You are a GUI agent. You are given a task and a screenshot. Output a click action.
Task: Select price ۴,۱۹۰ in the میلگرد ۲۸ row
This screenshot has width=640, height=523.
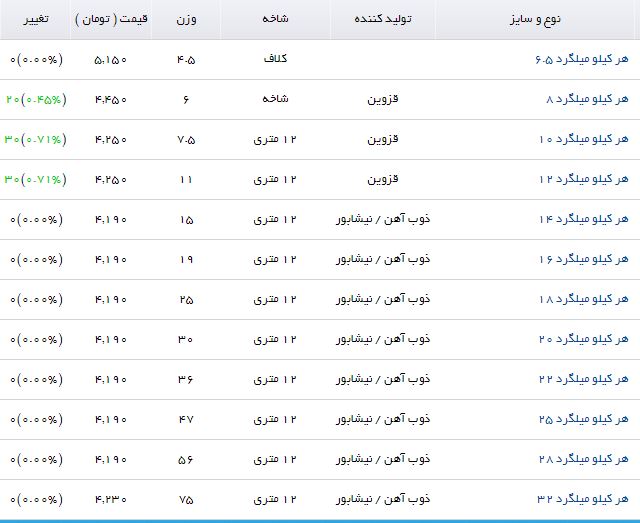coord(111,460)
